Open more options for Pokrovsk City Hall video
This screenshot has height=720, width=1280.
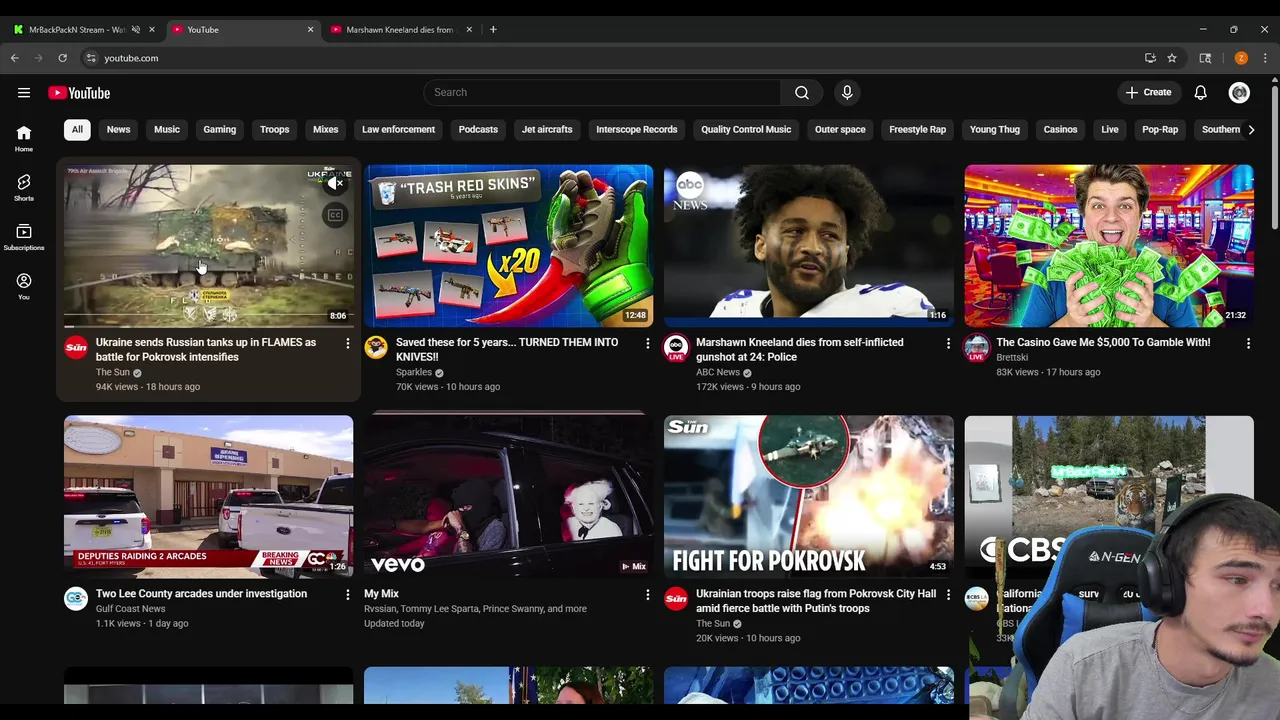tap(948, 594)
